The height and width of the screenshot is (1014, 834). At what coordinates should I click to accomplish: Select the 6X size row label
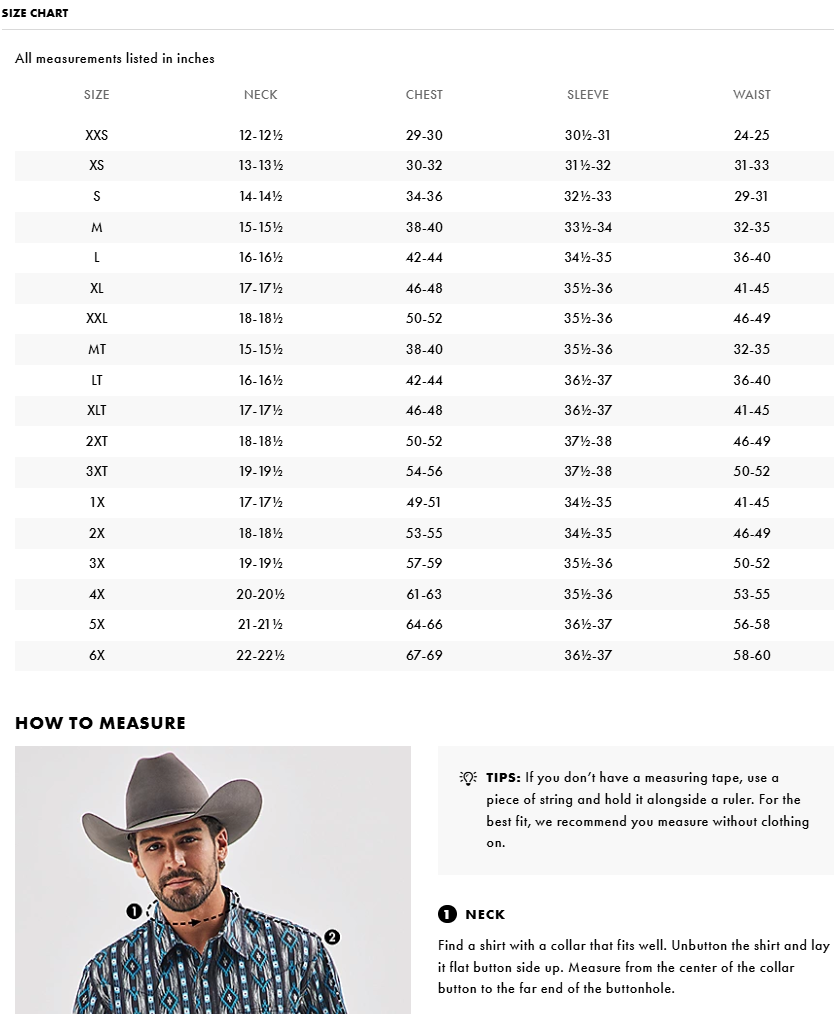tap(97, 656)
